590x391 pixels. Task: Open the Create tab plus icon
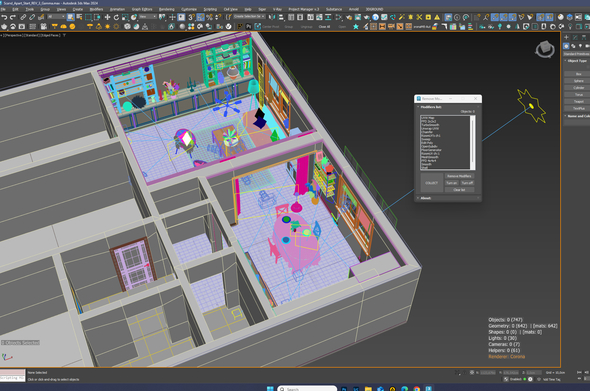(566, 37)
